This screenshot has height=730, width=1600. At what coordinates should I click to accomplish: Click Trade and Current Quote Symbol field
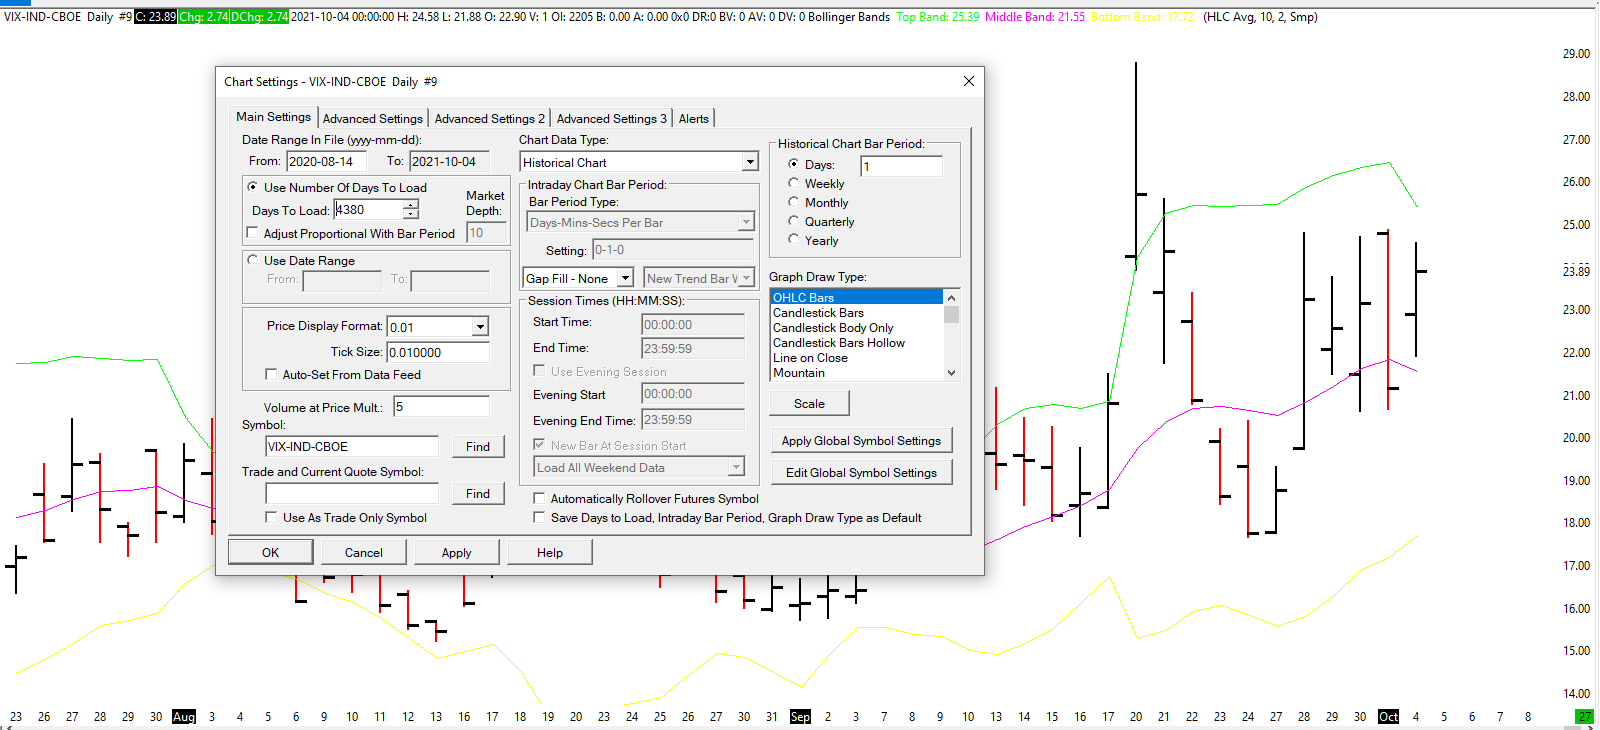click(x=351, y=493)
